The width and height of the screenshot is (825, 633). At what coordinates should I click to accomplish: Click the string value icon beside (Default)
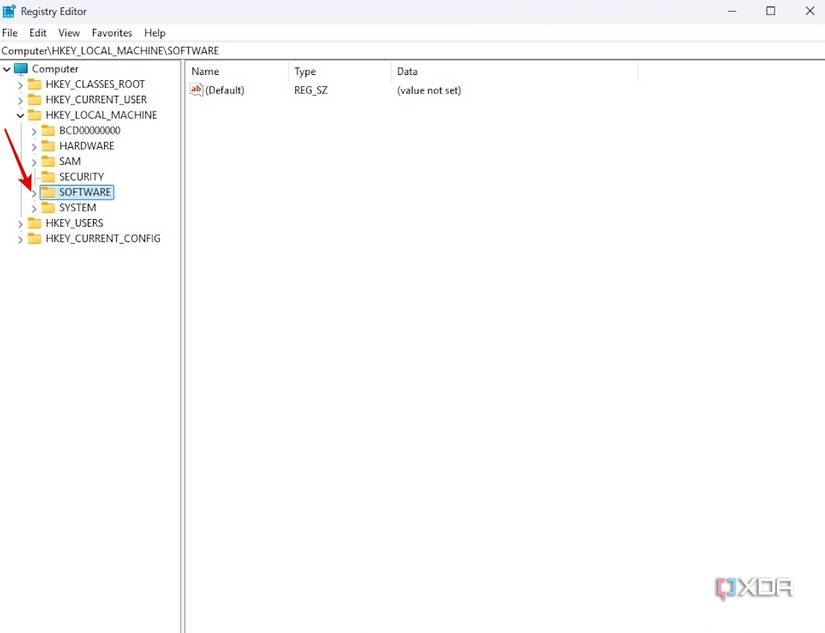tap(196, 90)
